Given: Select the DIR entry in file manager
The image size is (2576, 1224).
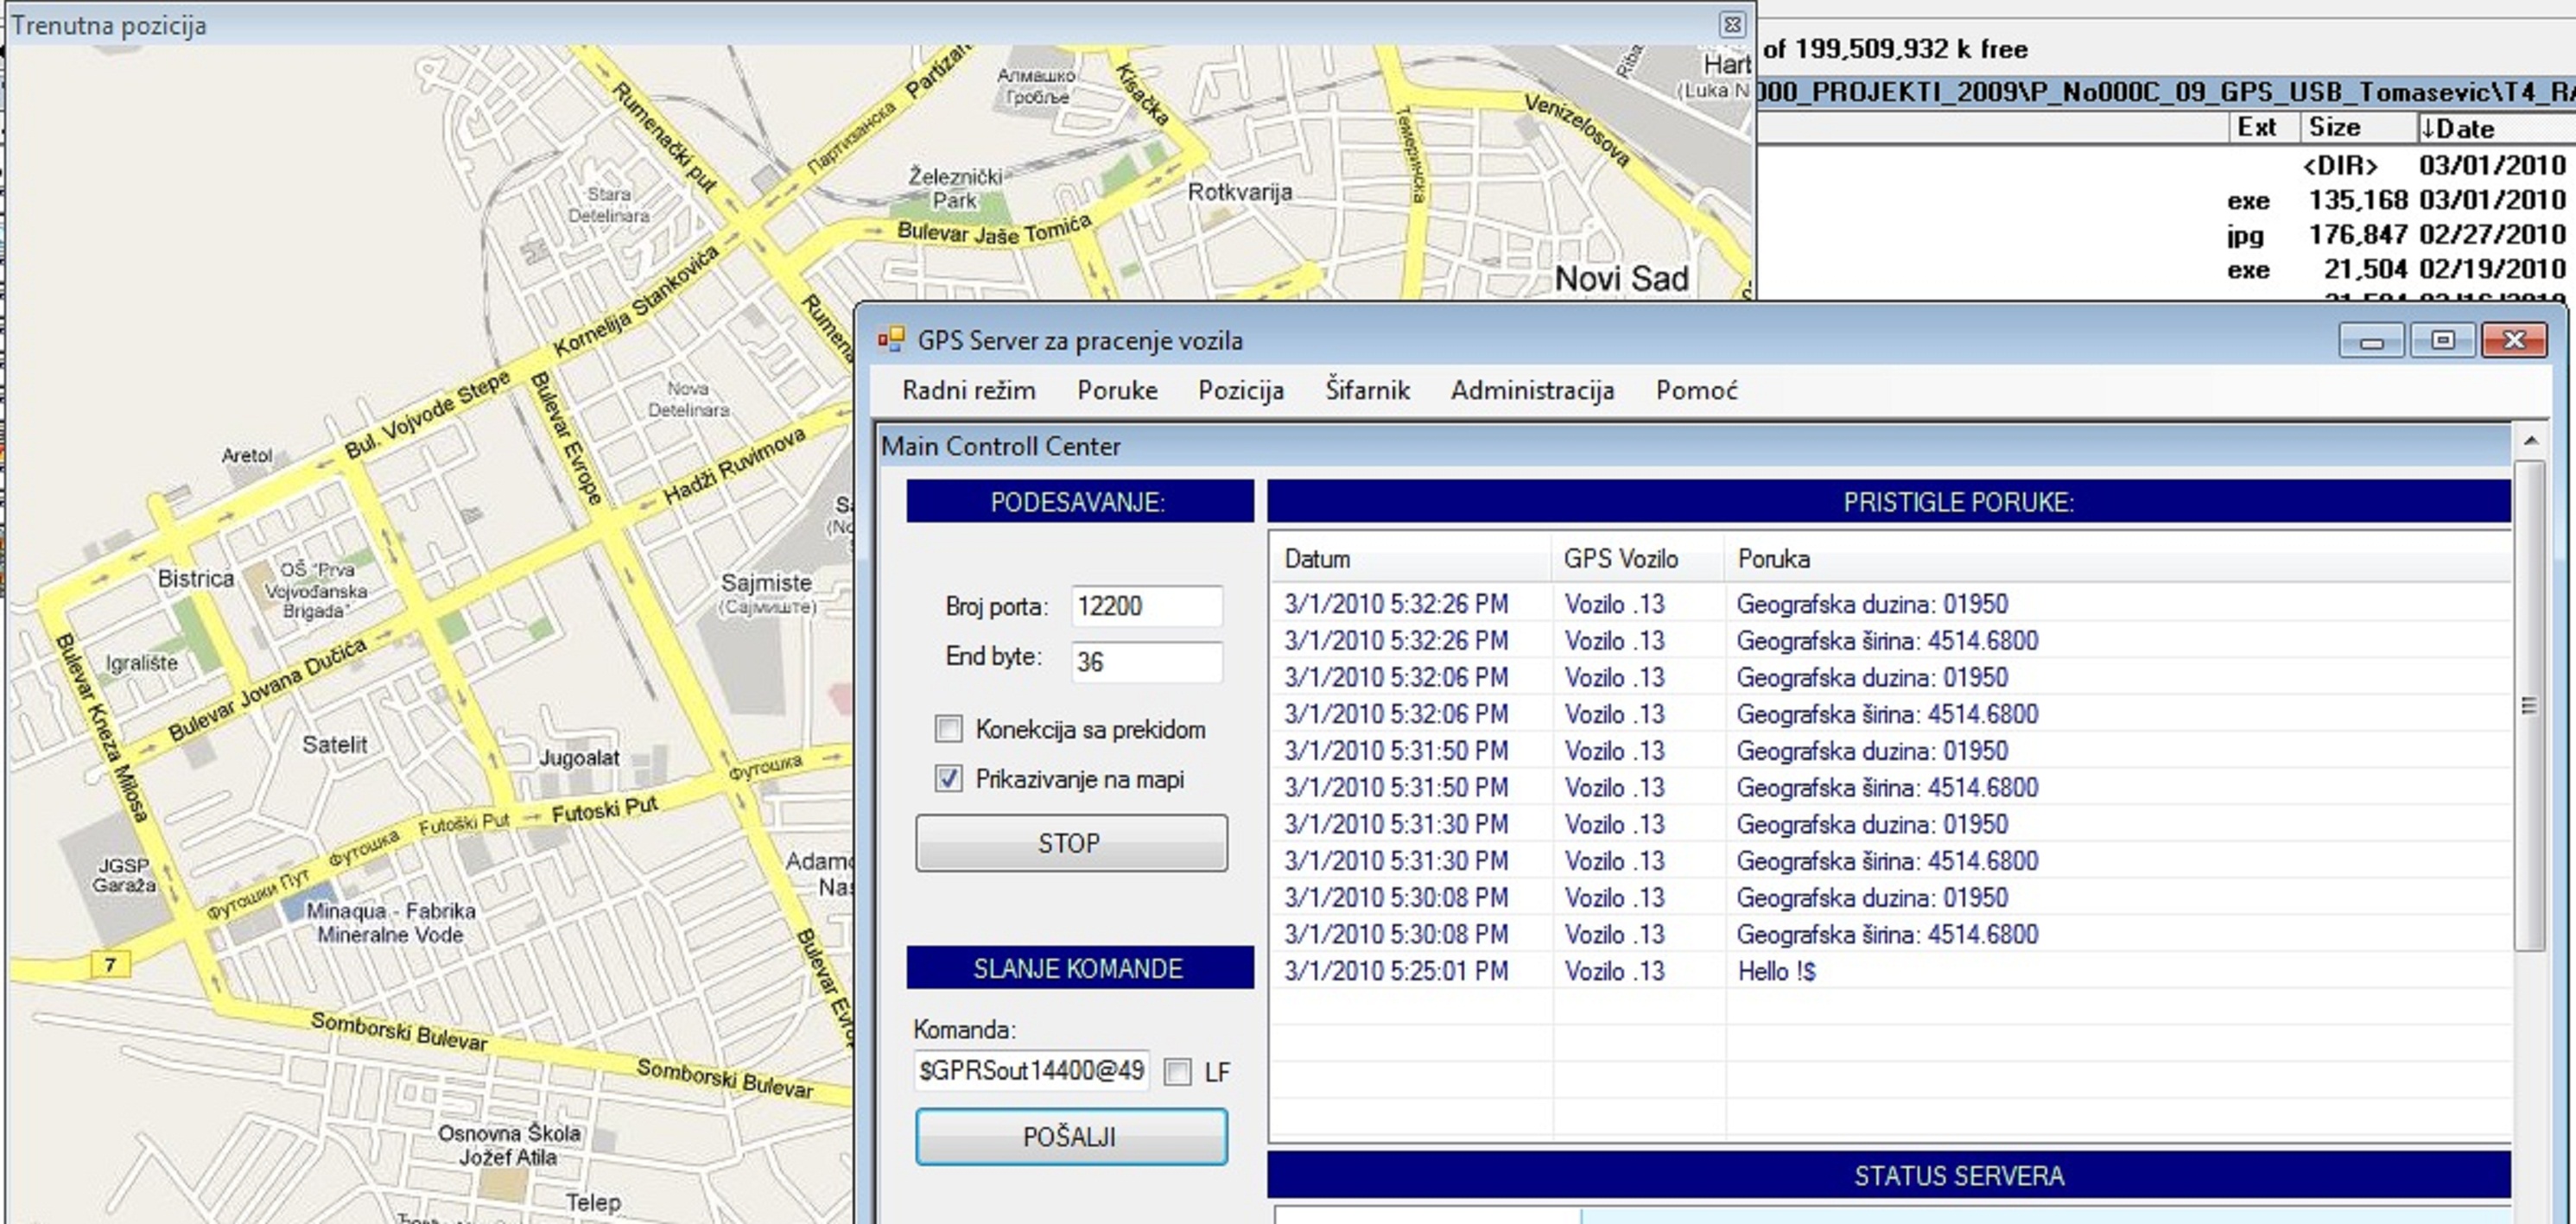Looking at the screenshot, I should (2168, 165).
